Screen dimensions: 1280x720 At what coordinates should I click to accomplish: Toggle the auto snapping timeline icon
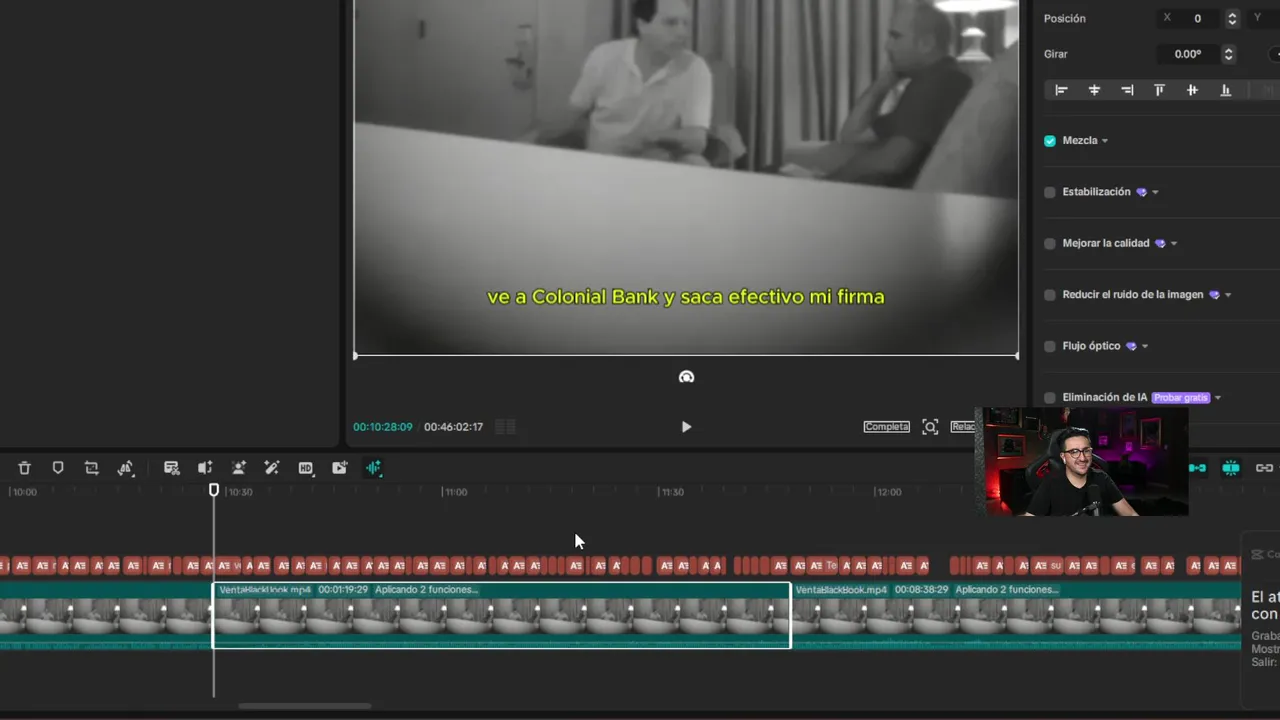click(x=1231, y=468)
